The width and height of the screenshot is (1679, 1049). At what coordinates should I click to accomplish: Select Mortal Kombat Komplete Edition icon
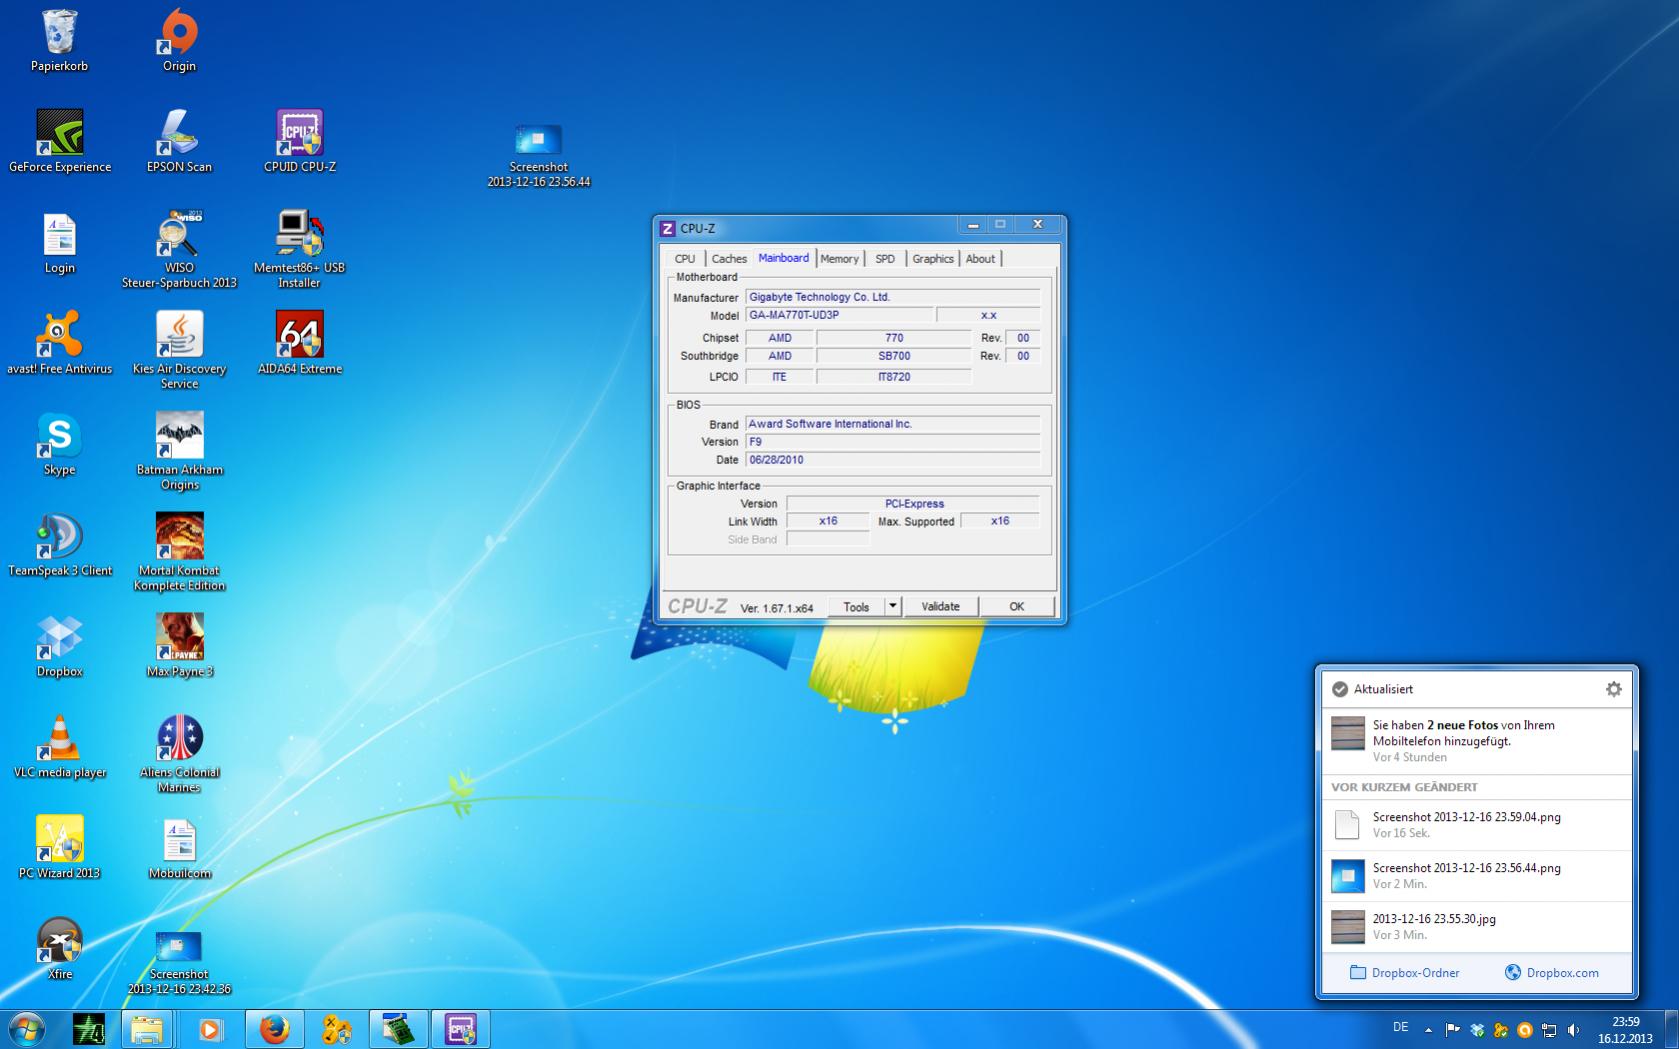180,552
